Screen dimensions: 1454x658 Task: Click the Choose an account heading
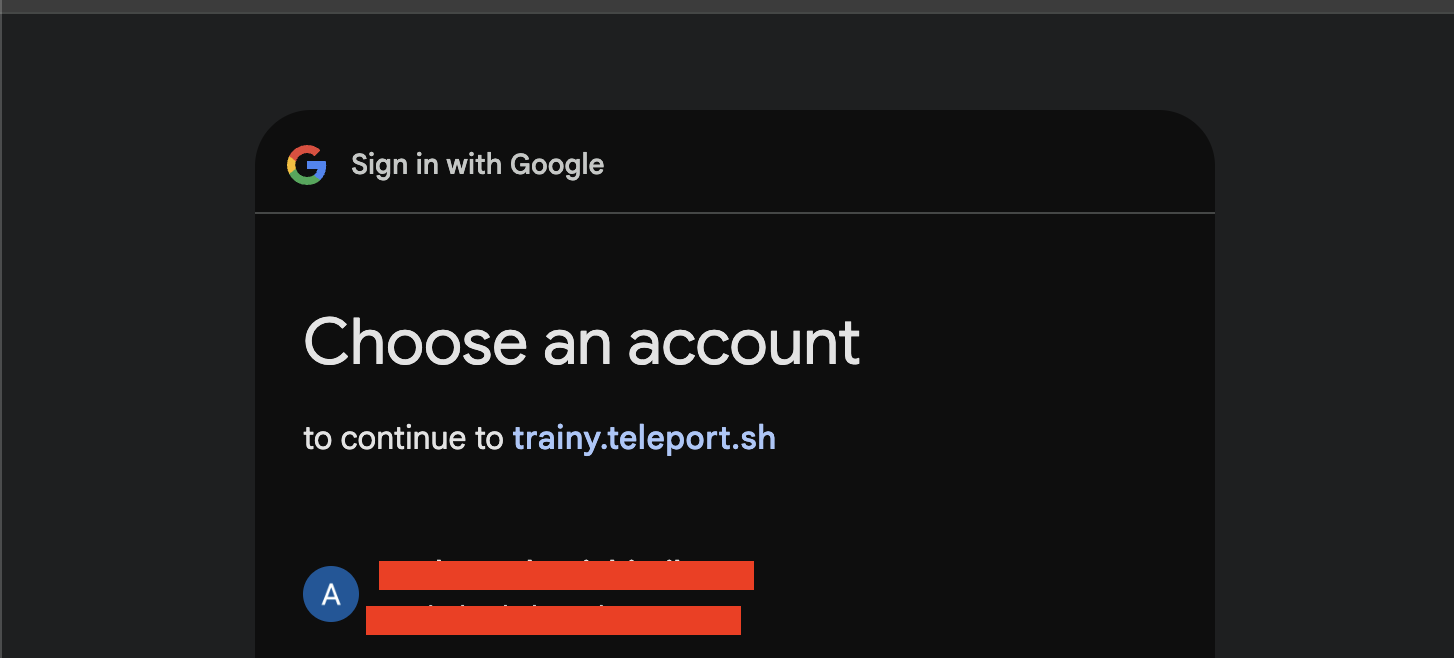coord(581,343)
